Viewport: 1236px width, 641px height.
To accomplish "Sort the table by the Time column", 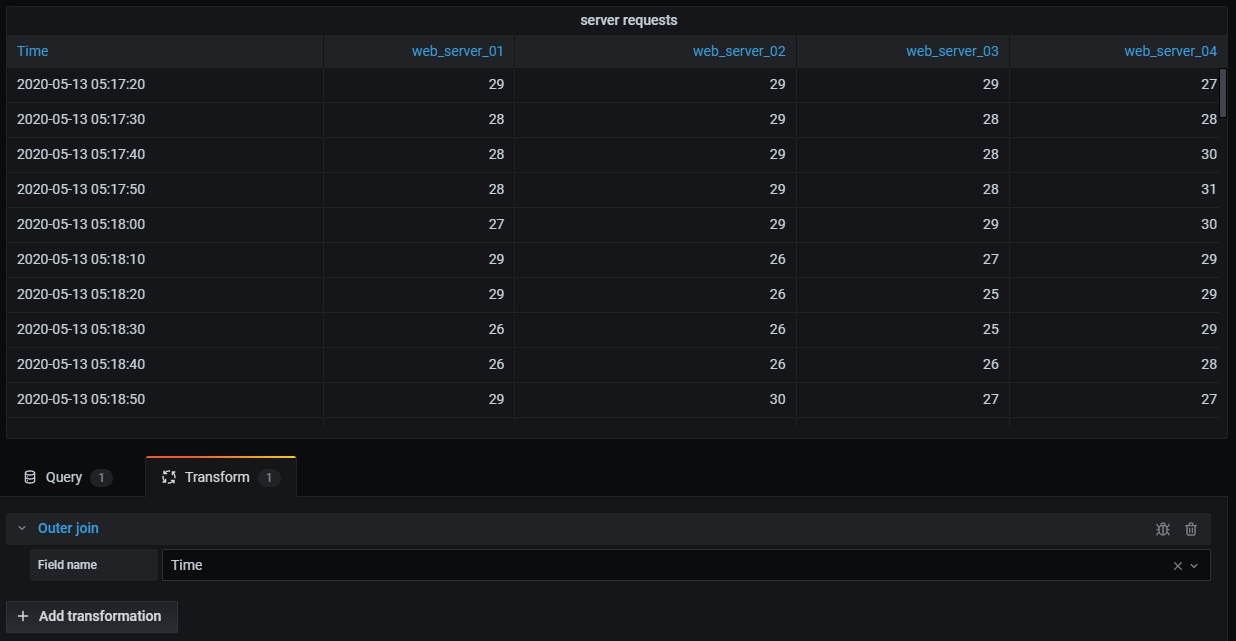I will pos(33,50).
